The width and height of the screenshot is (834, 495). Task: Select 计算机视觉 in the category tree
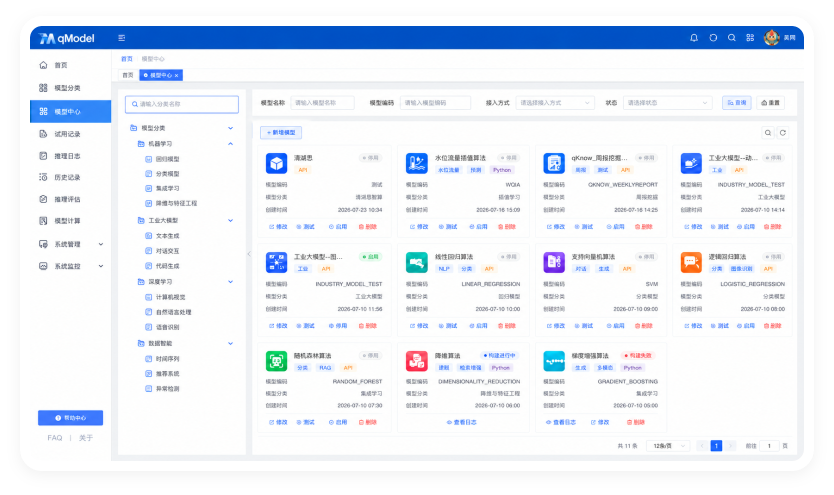click(x=170, y=297)
